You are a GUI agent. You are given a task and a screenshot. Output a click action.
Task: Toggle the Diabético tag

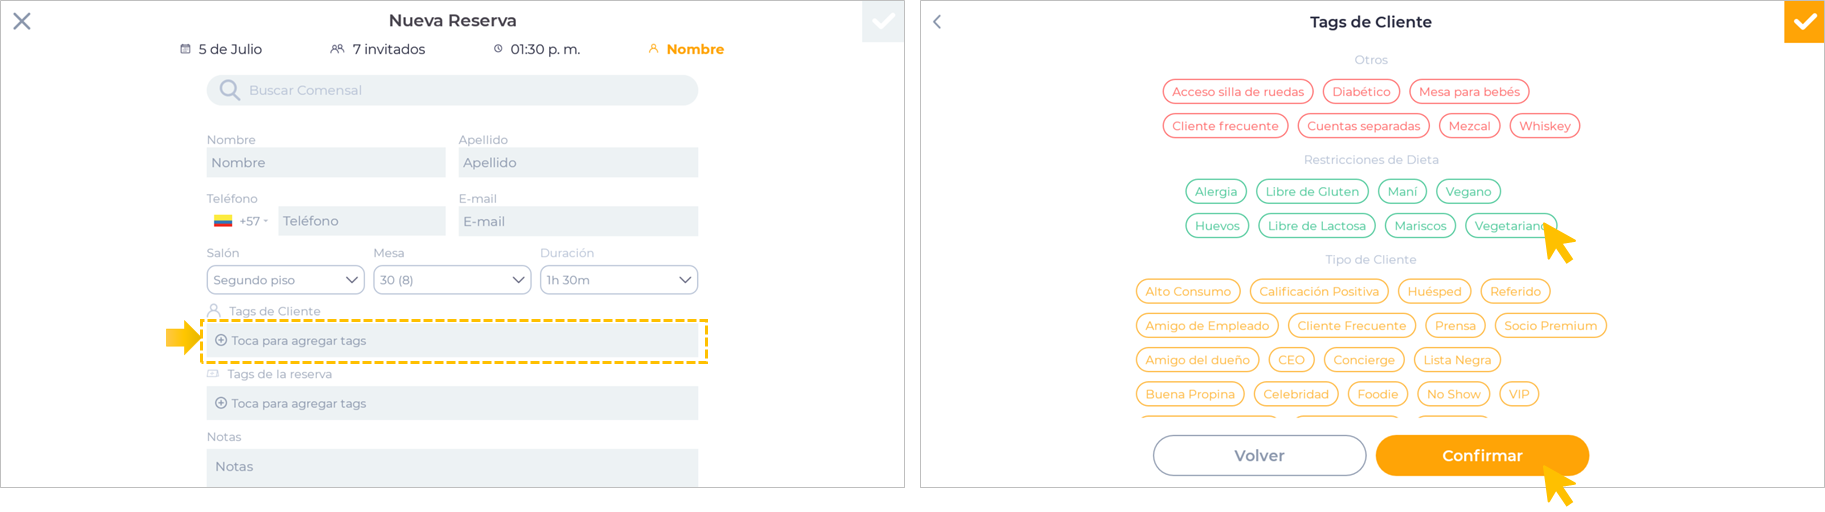(1361, 92)
